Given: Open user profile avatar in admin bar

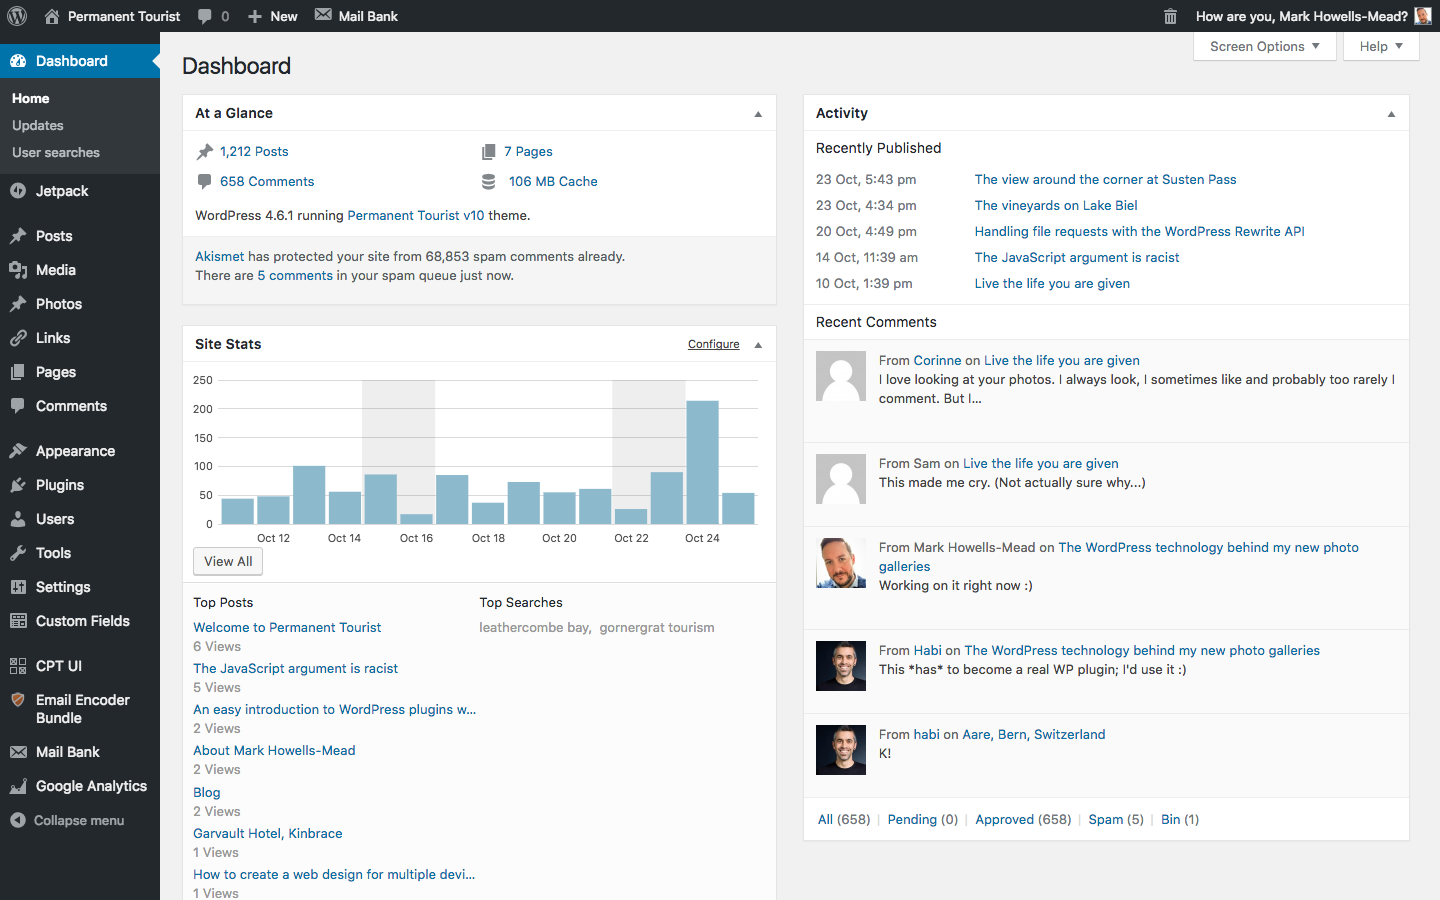Looking at the screenshot, I should click(1423, 16).
